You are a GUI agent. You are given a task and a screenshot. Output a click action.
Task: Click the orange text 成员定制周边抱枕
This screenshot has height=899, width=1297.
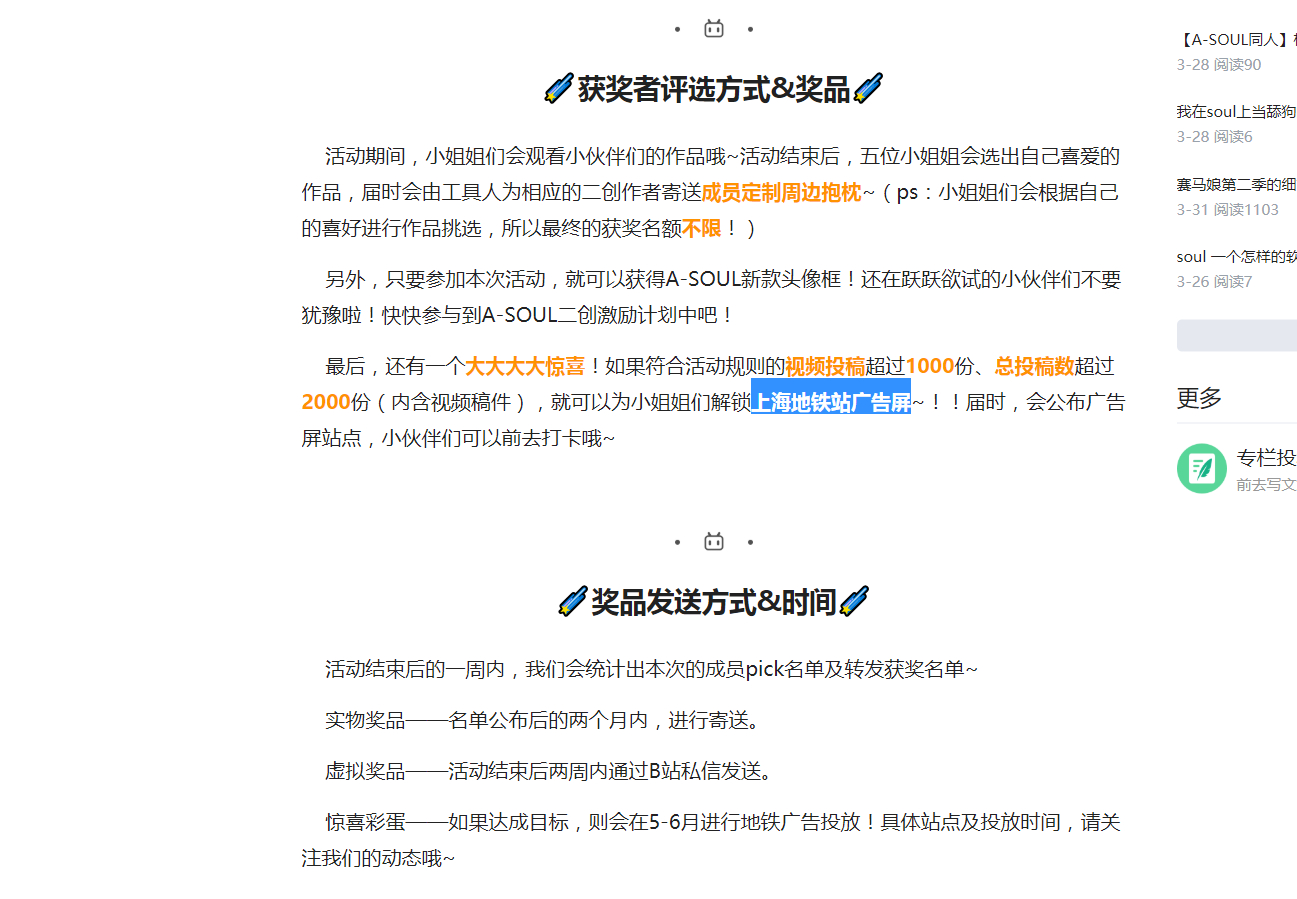[781, 193]
